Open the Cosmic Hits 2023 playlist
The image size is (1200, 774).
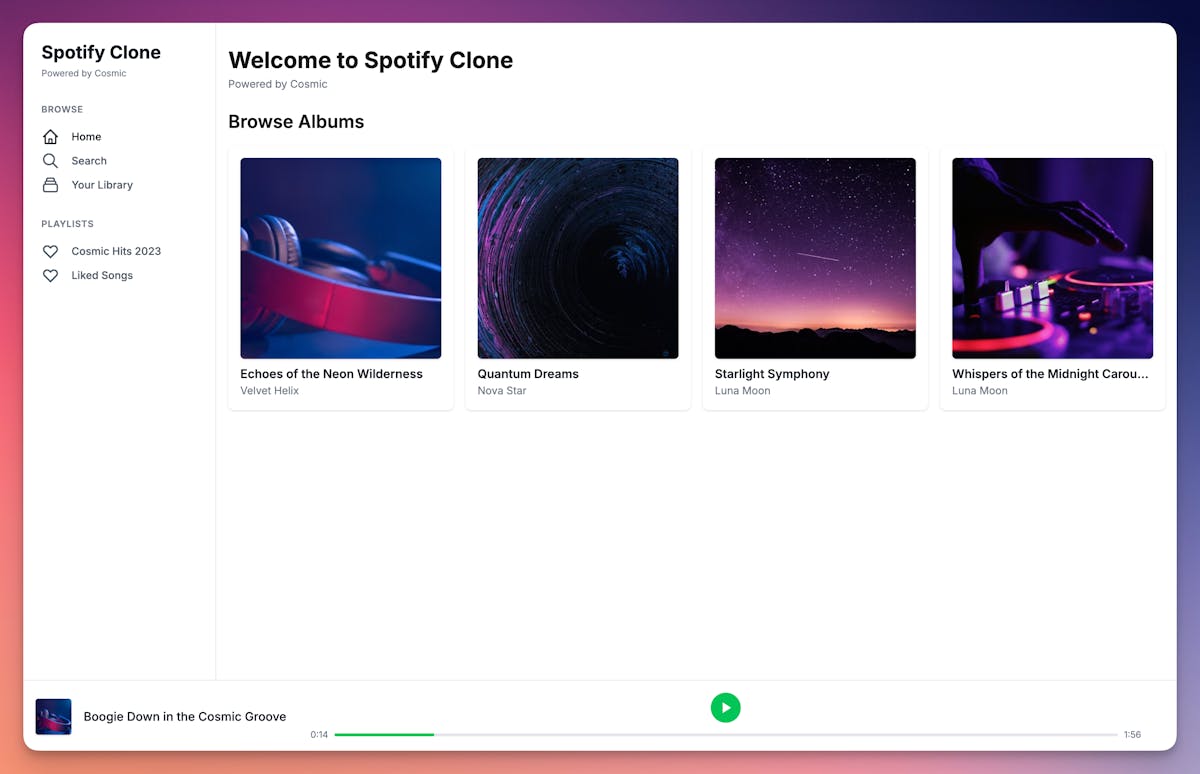116,251
